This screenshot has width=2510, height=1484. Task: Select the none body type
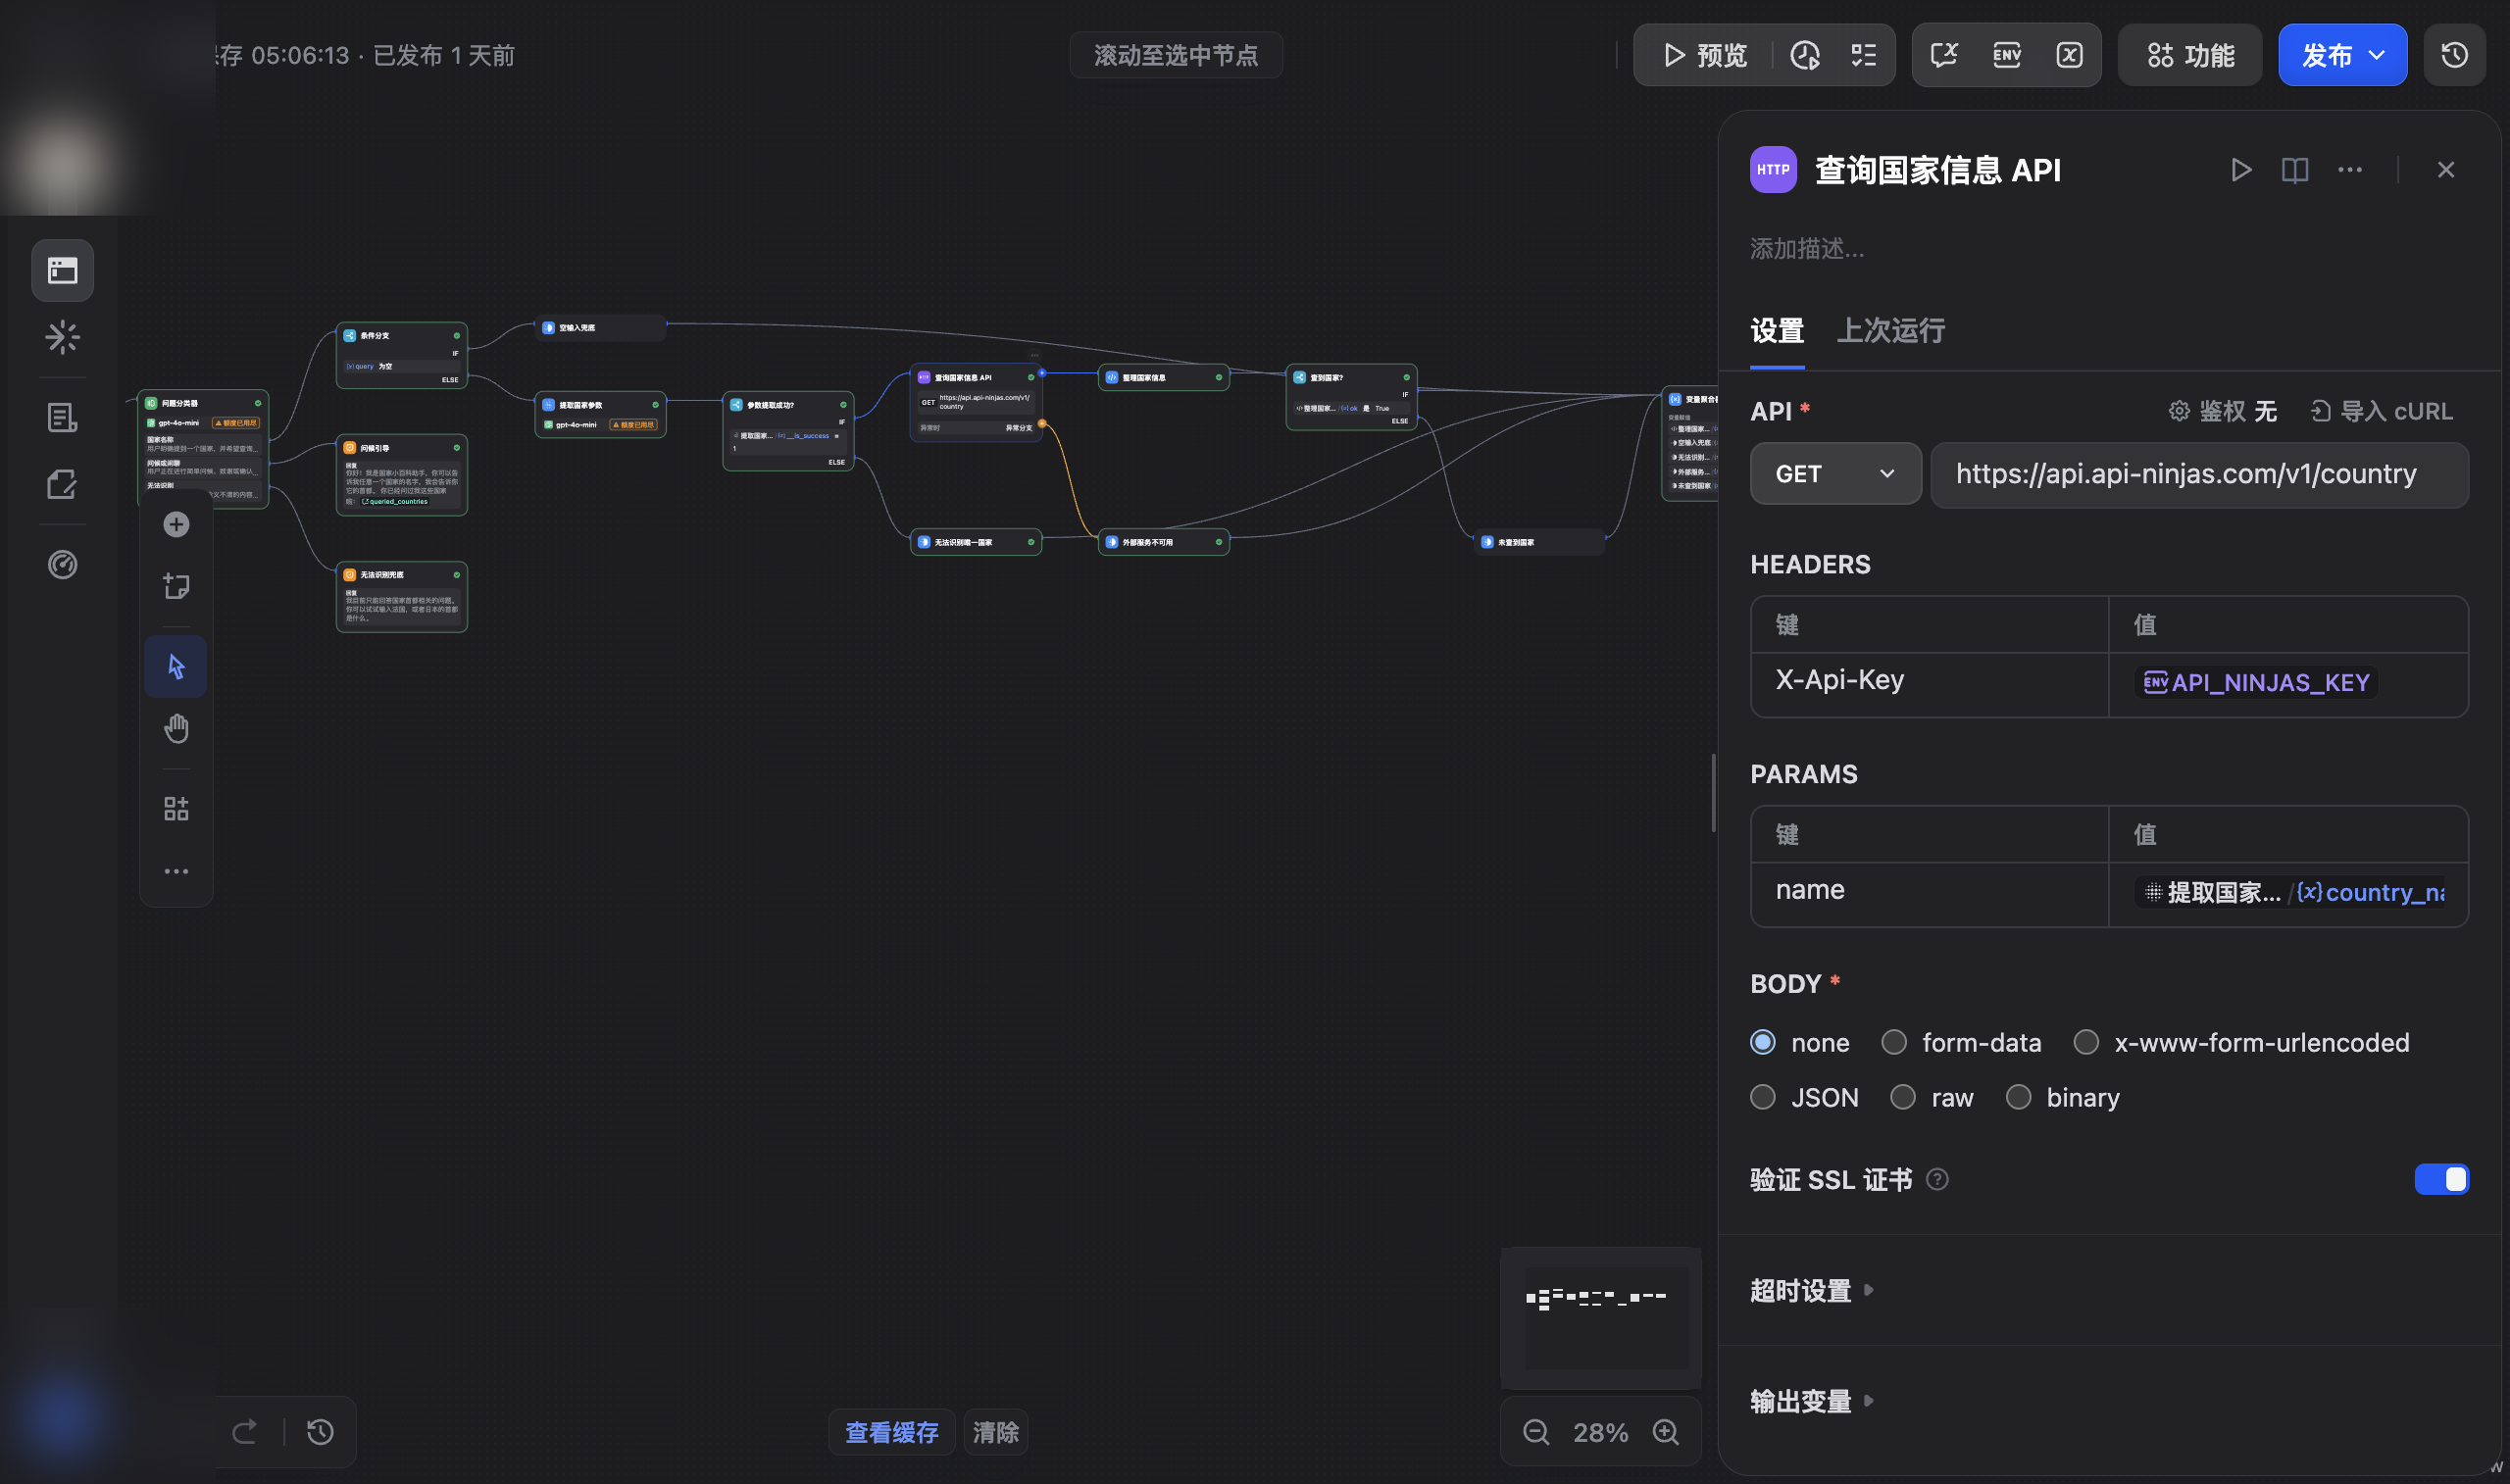[x=1763, y=1042]
